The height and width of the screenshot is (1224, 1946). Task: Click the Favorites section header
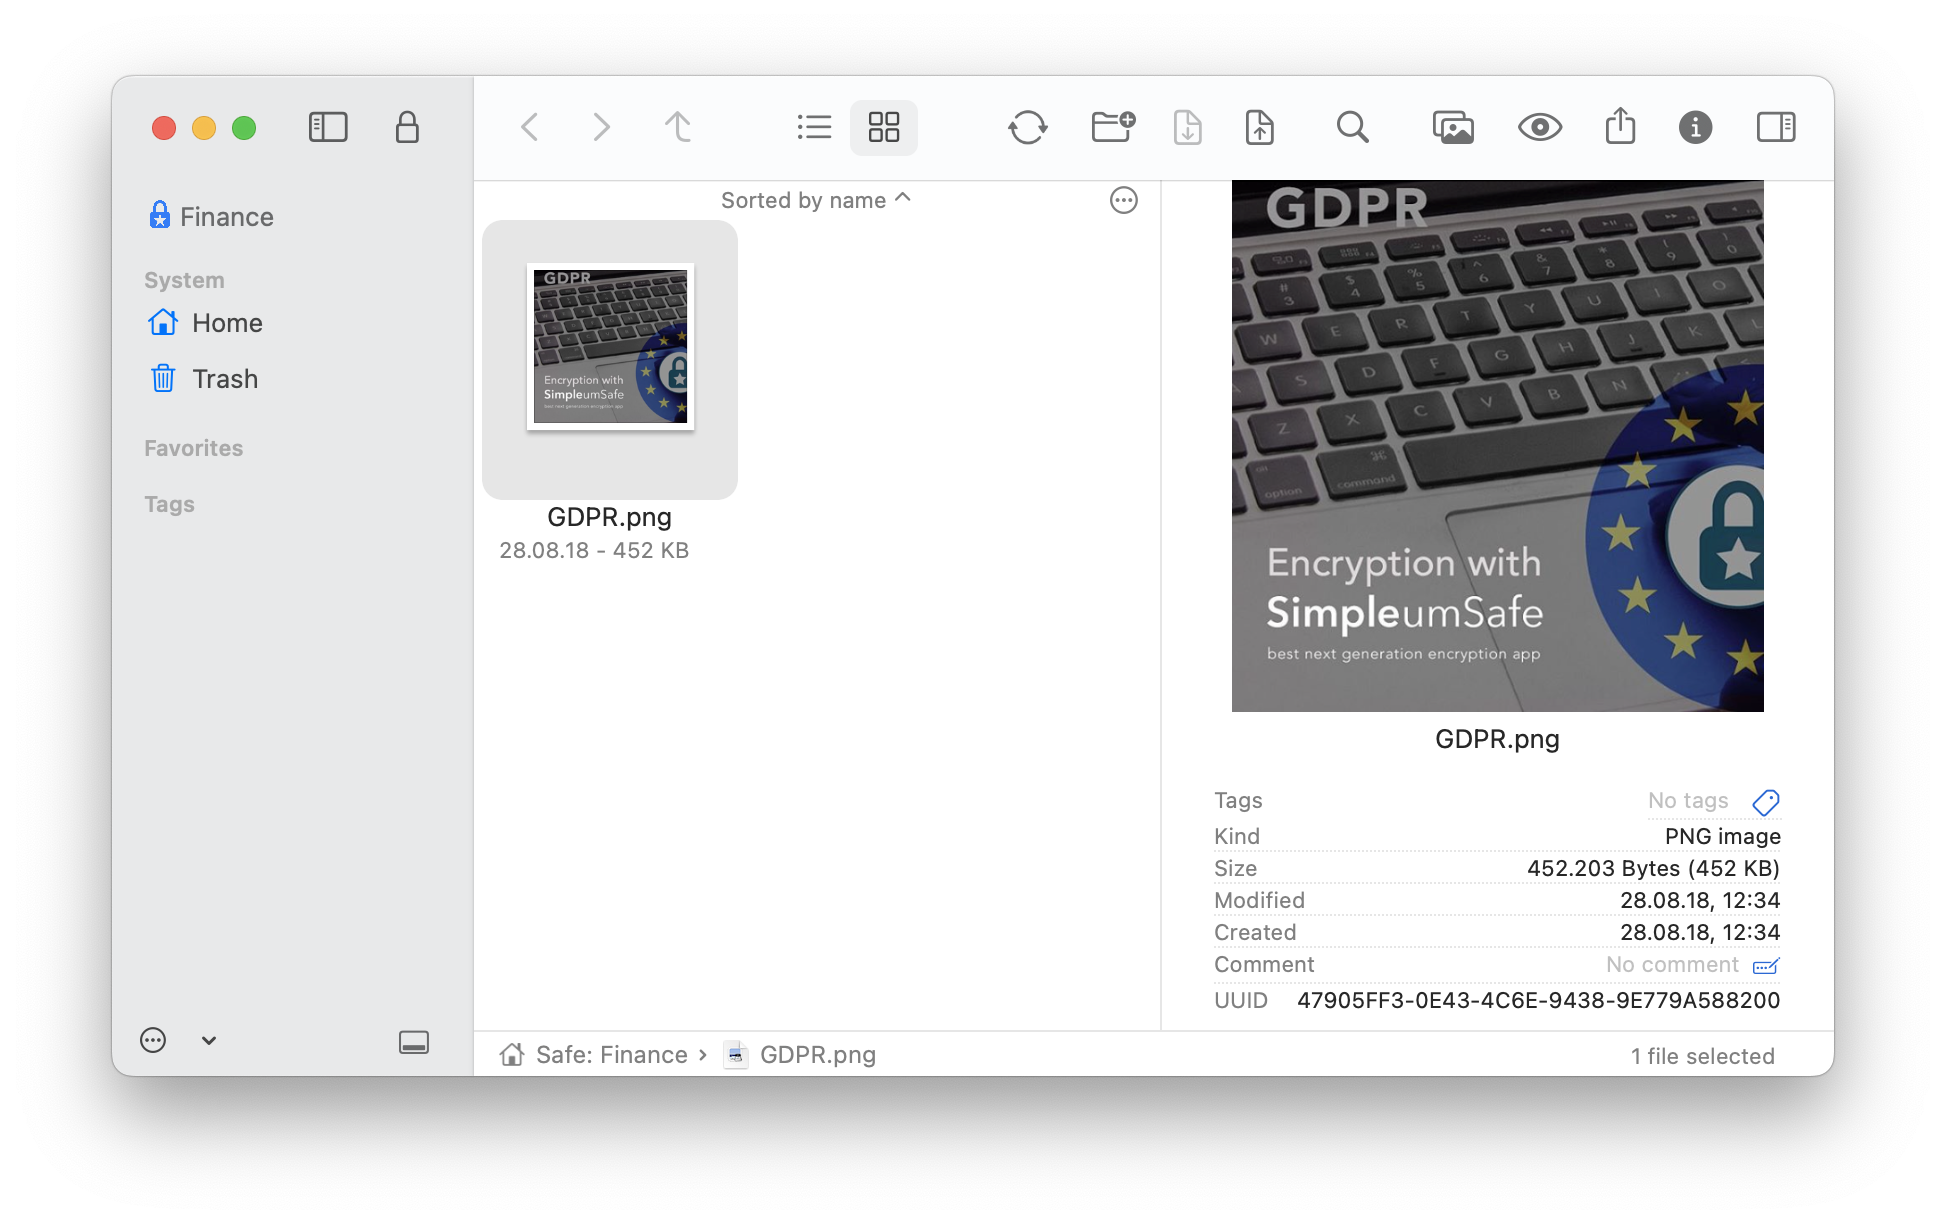point(193,448)
